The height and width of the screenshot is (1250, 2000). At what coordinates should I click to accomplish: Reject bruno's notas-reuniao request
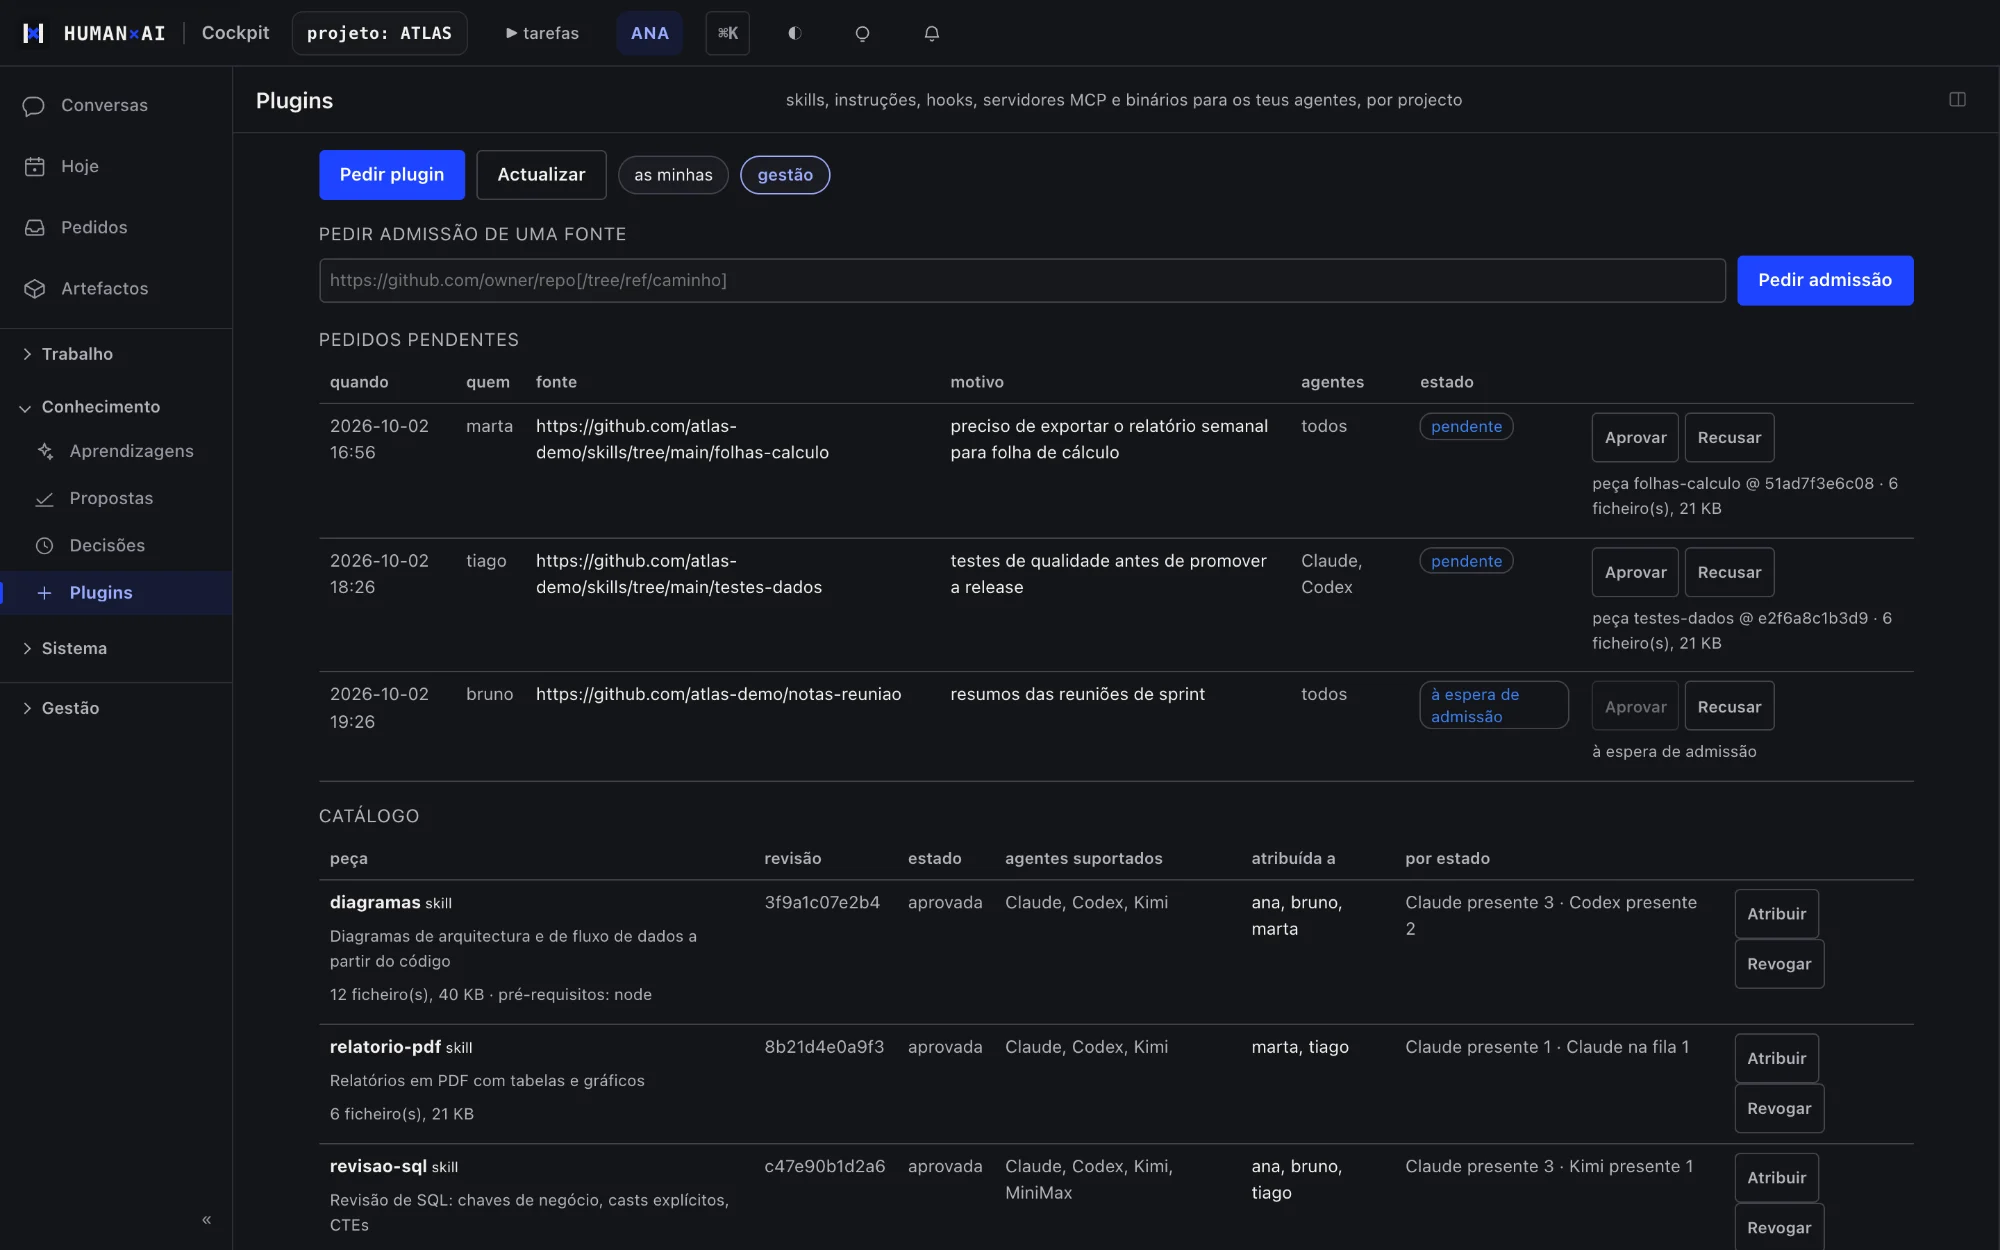1729,707
